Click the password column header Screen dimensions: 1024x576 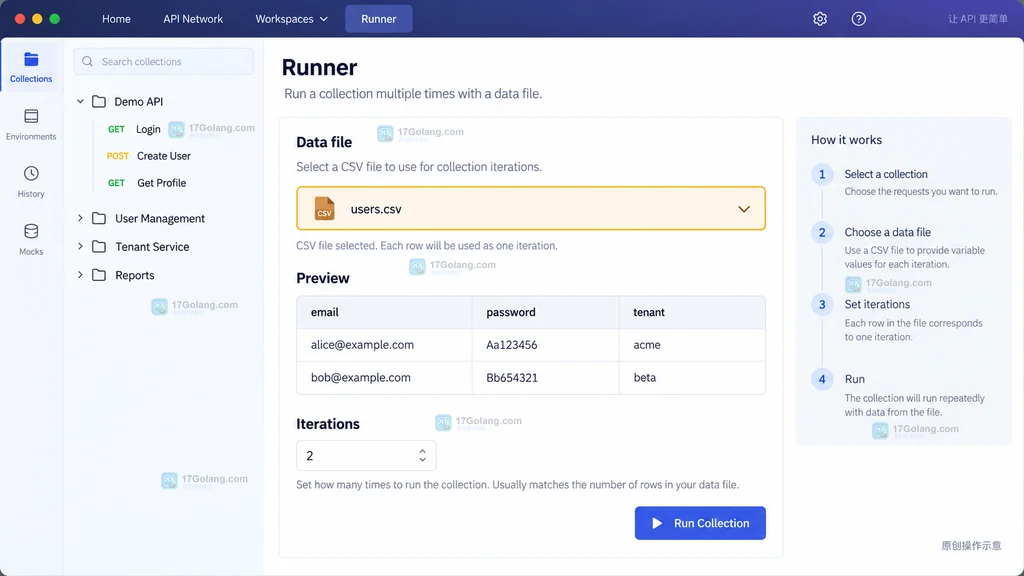coord(545,312)
